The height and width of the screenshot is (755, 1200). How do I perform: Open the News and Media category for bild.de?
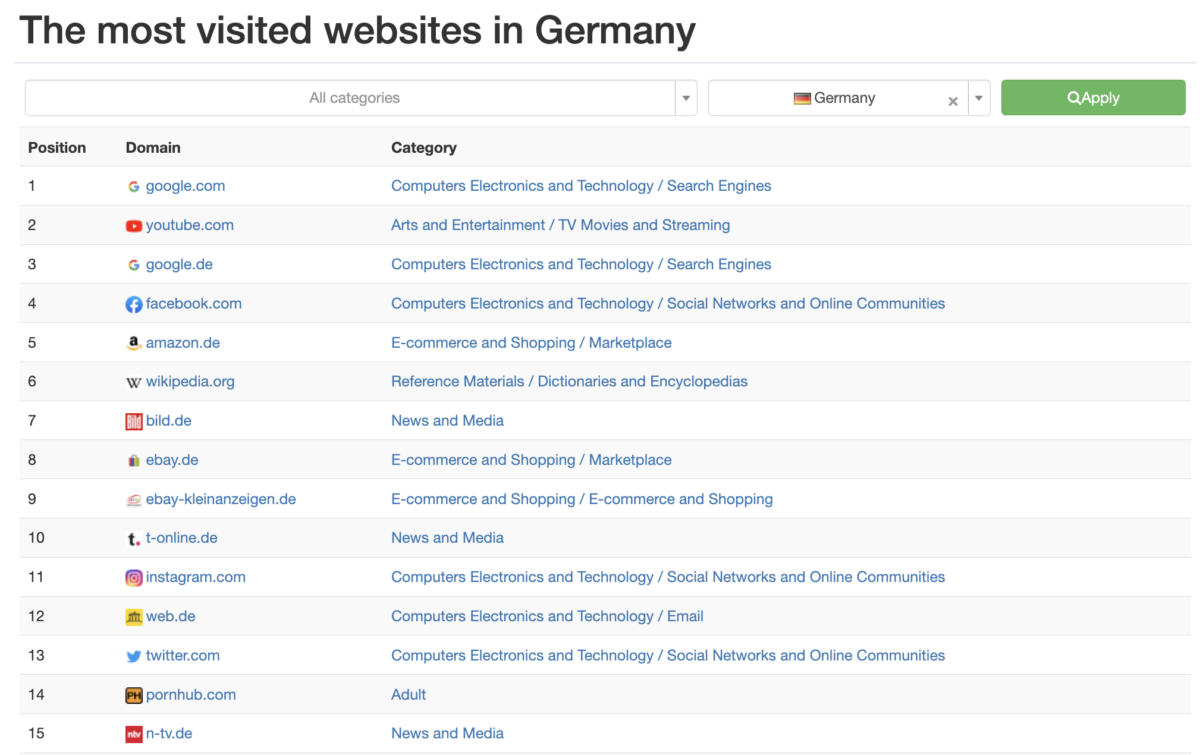(x=447, y=420)
